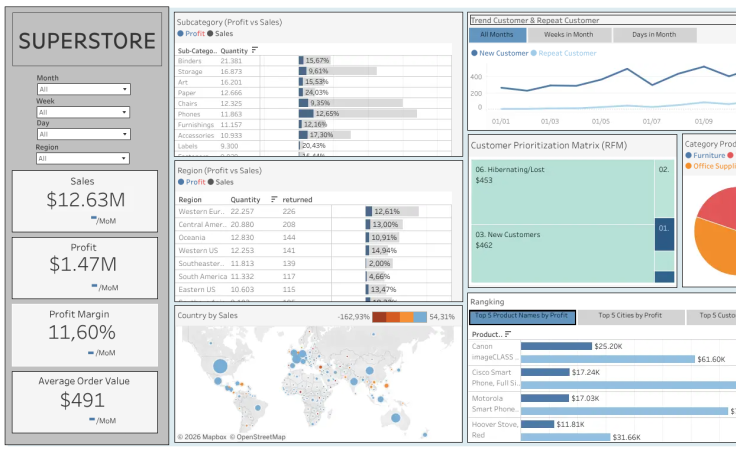Click the All Months button
The height and width of the screenshot is (454, 736).
click(x=497, y=35)
